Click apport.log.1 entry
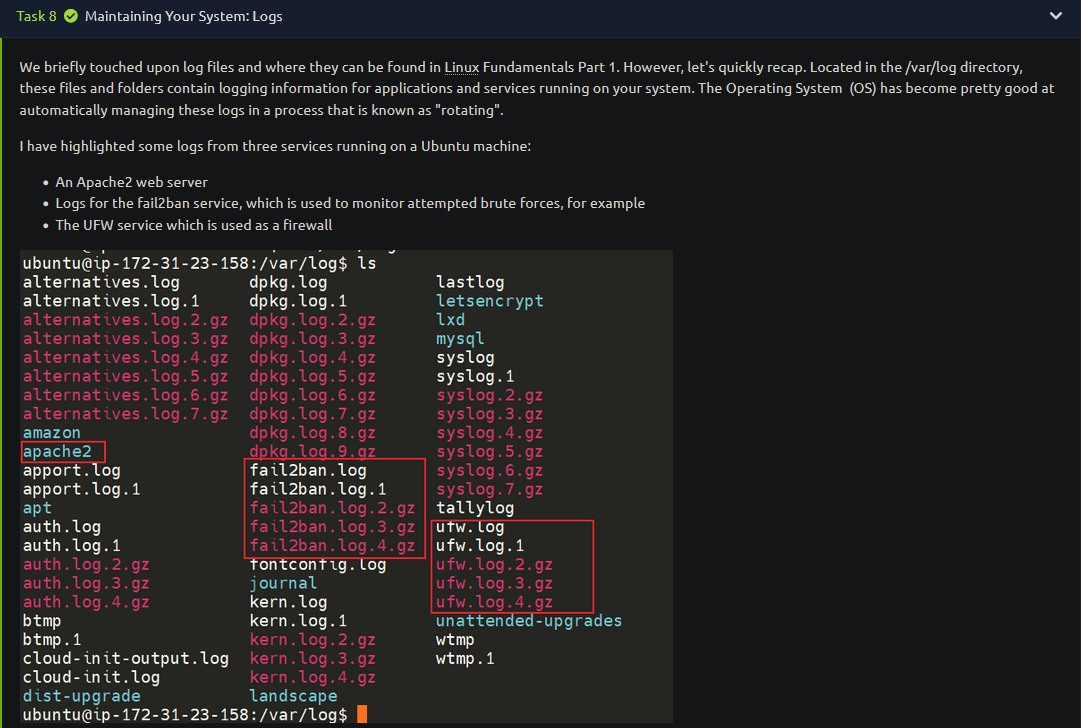The image size is (1081, 728). (81, 489)
